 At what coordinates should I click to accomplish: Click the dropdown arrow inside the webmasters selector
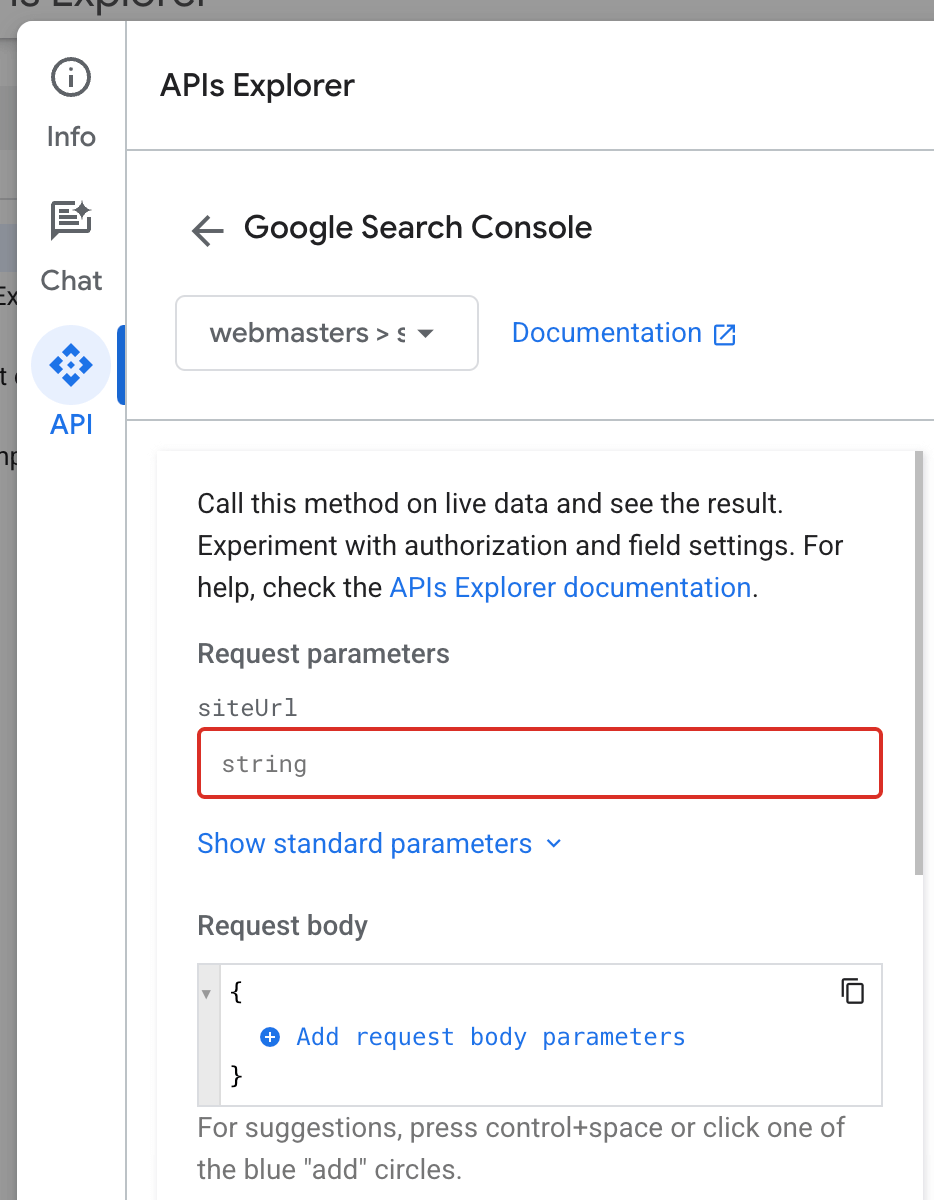tap(425, 334)
